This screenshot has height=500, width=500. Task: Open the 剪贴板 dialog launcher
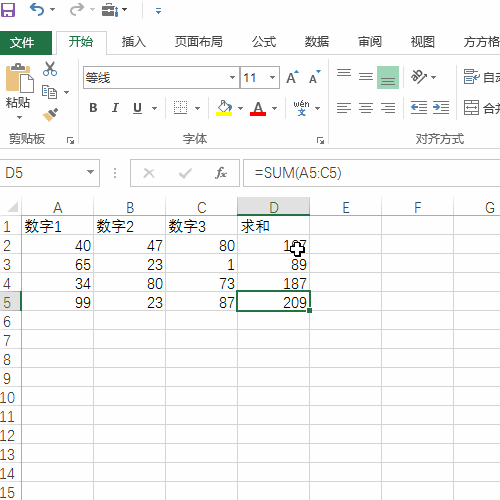tap(70, 141)
